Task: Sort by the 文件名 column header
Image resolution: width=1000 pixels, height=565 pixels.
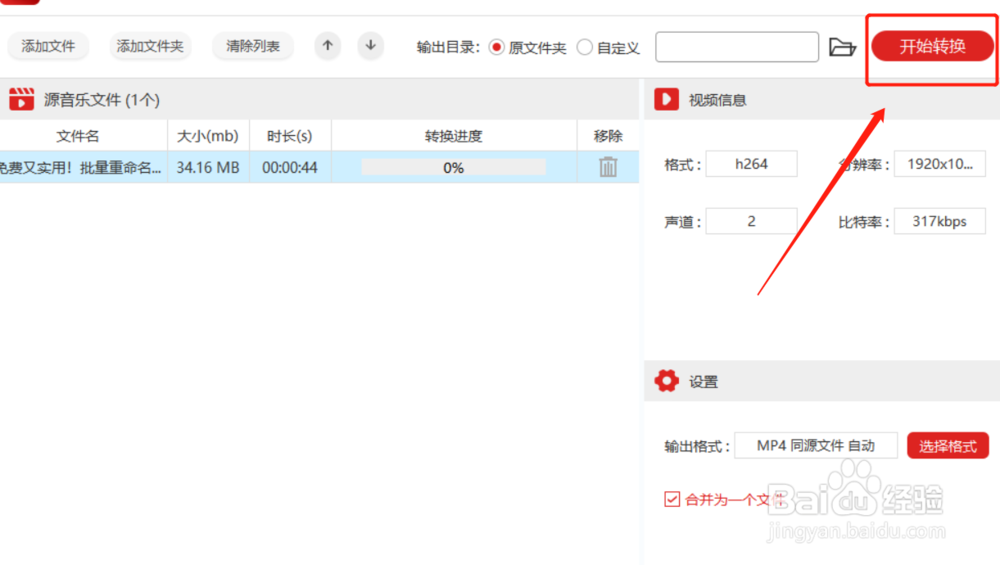Action: (78, 136)
